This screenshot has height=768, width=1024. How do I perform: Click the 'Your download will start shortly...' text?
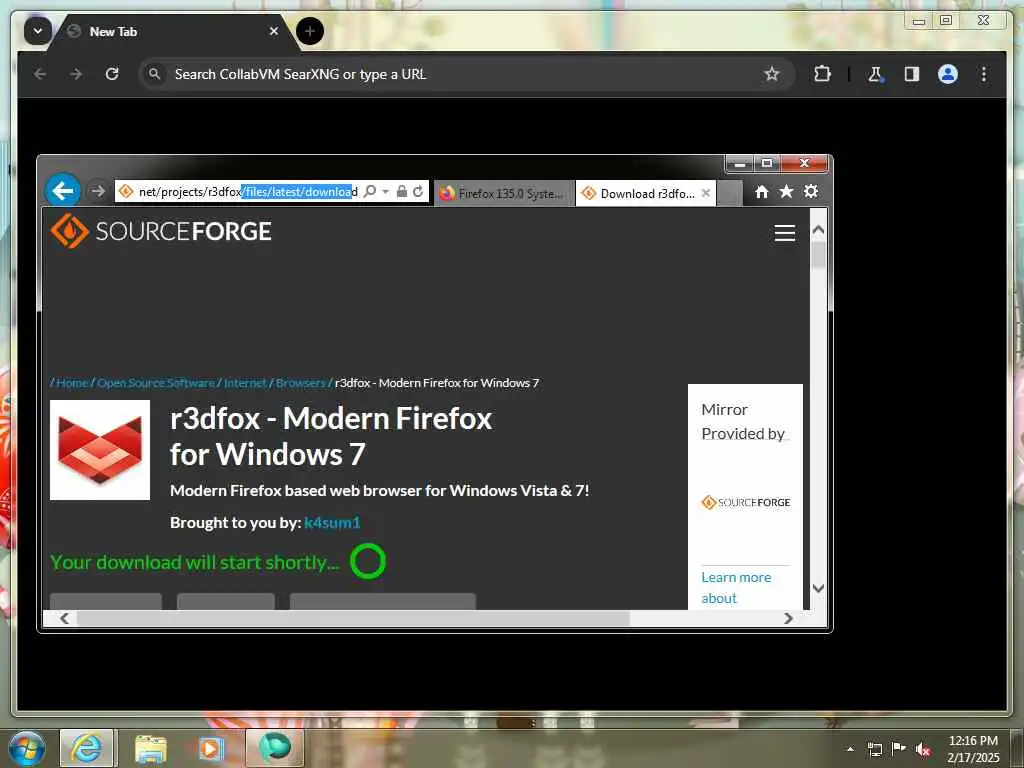click(195, 562)
